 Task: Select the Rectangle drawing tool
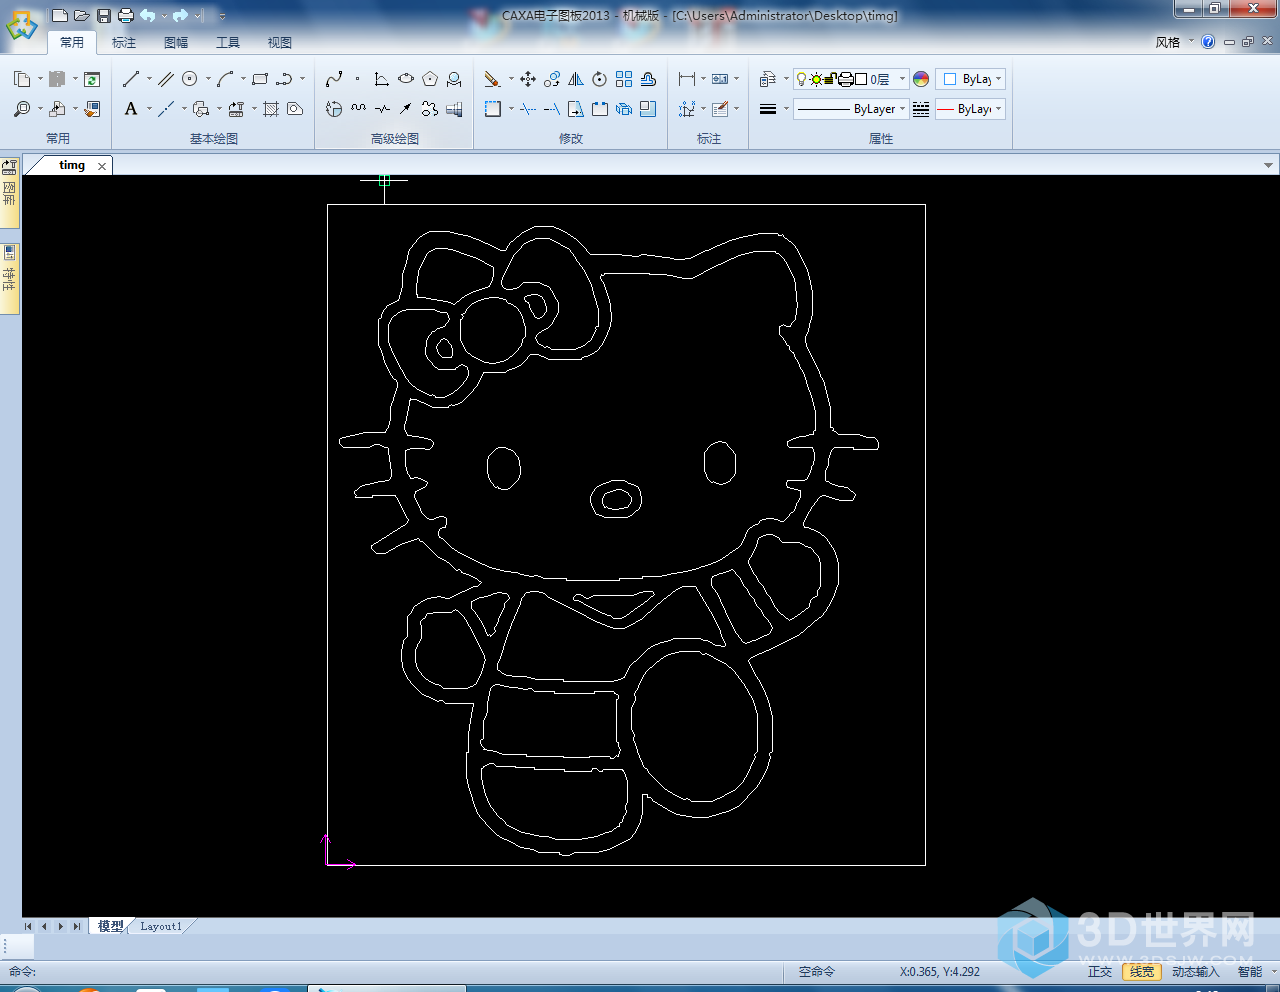pyautogui.click(x=260, y=79)
